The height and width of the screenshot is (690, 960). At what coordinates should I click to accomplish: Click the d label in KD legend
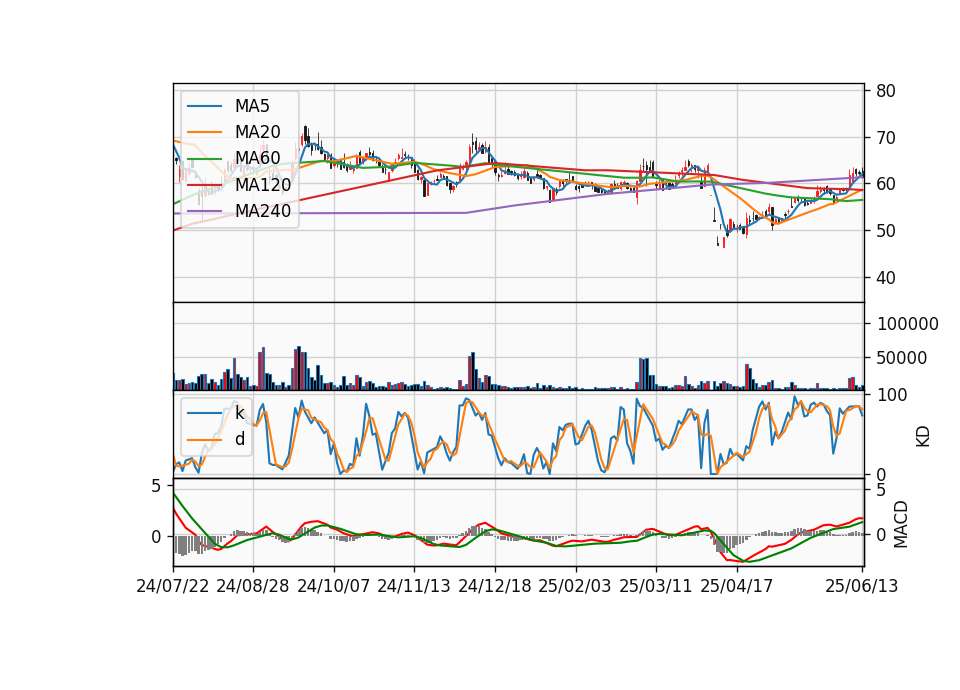click(x=239, y=439)
